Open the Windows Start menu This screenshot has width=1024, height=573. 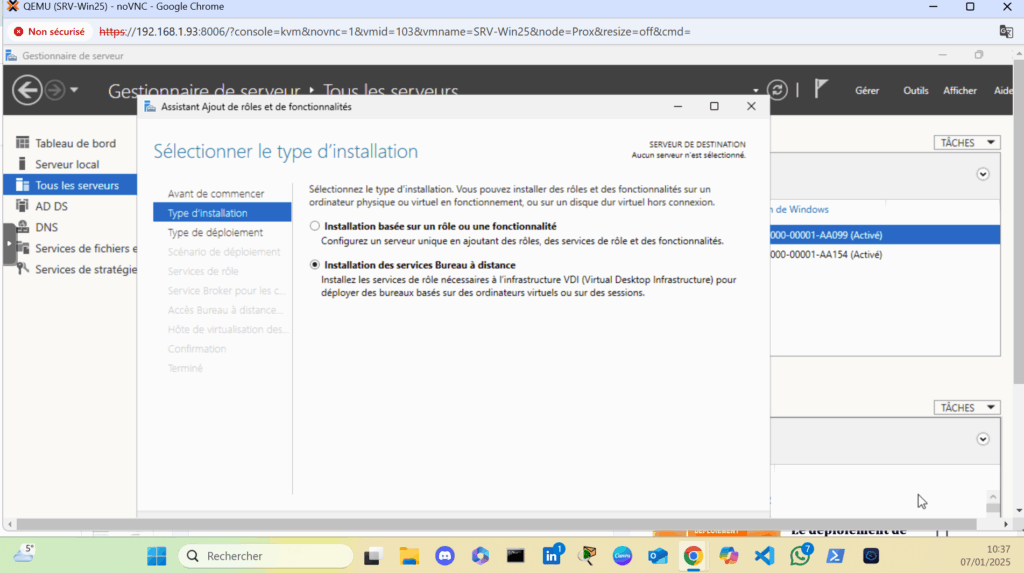[157, 556]
